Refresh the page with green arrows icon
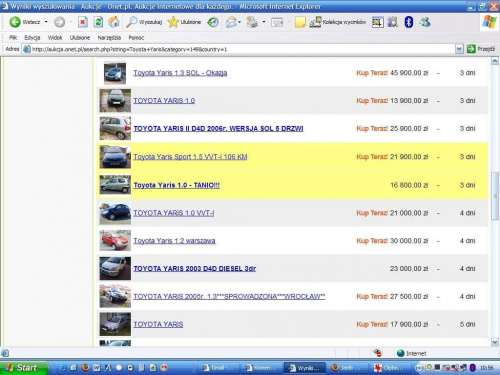Image resolution: width=500 pixels, height=375 pixels. 98,22
